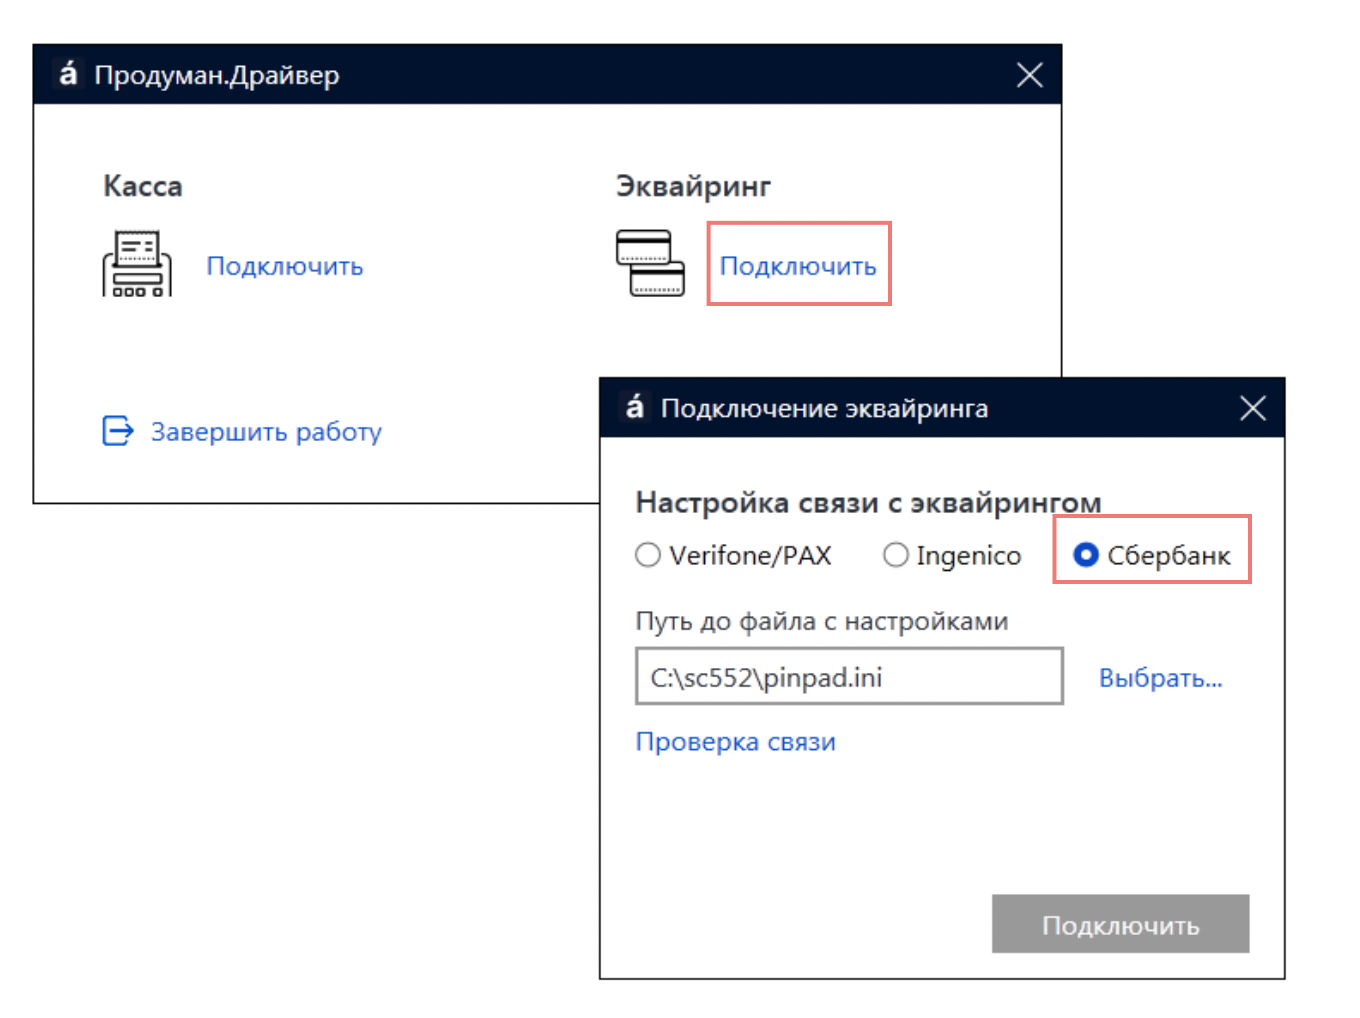Click the Касса section heading
The width and height of the screenshot is (1360, 1018).
(143, 186)
